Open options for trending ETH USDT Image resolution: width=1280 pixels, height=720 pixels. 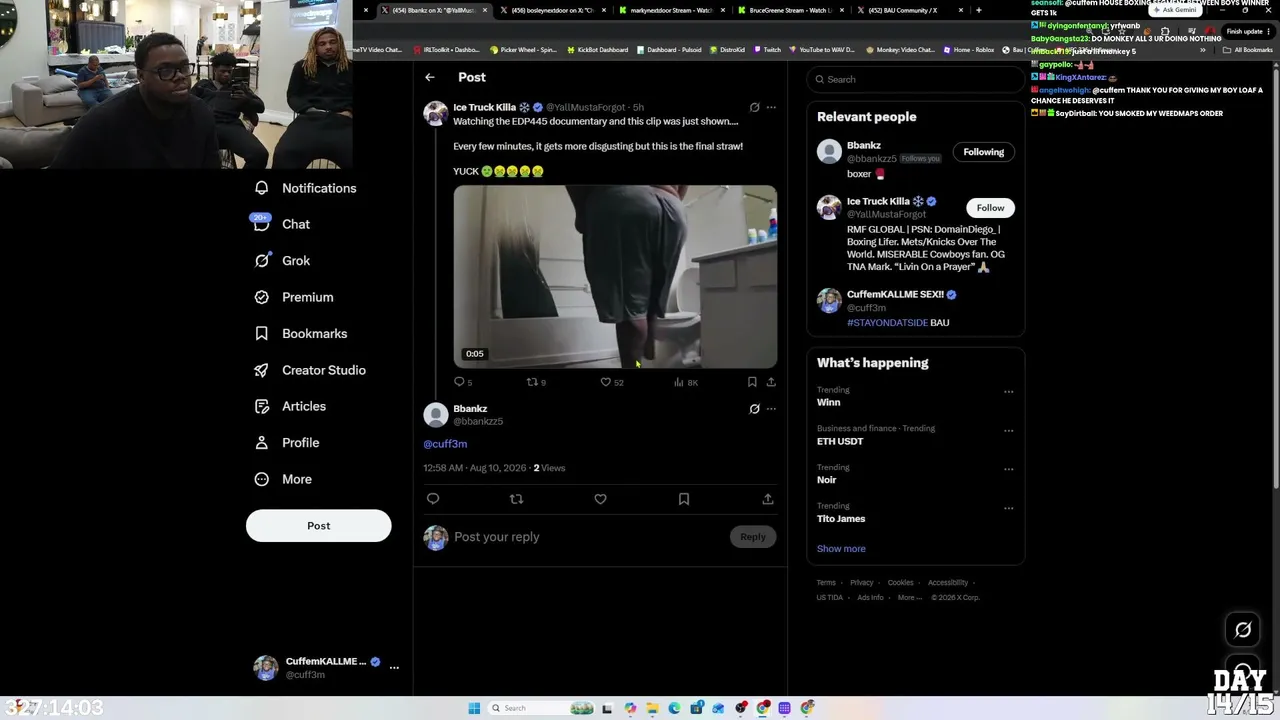1008,431
